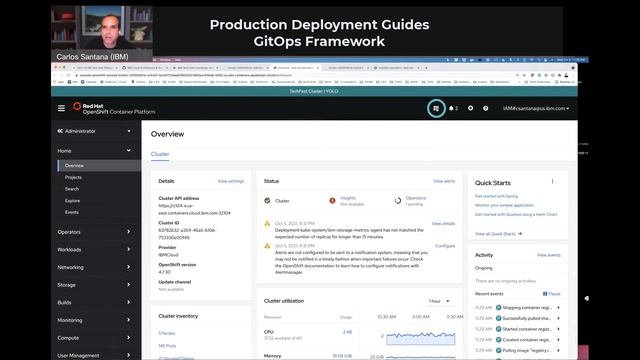Click warning icon for Alertmanager notification alert
The width and height of the screenshot is (640, 360).
coord(267,246)
